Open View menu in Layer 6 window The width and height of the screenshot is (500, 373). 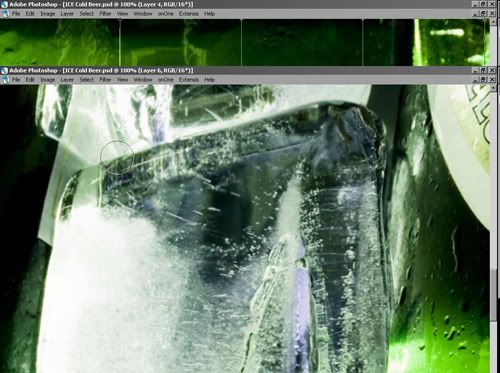[x=122, y=80]
